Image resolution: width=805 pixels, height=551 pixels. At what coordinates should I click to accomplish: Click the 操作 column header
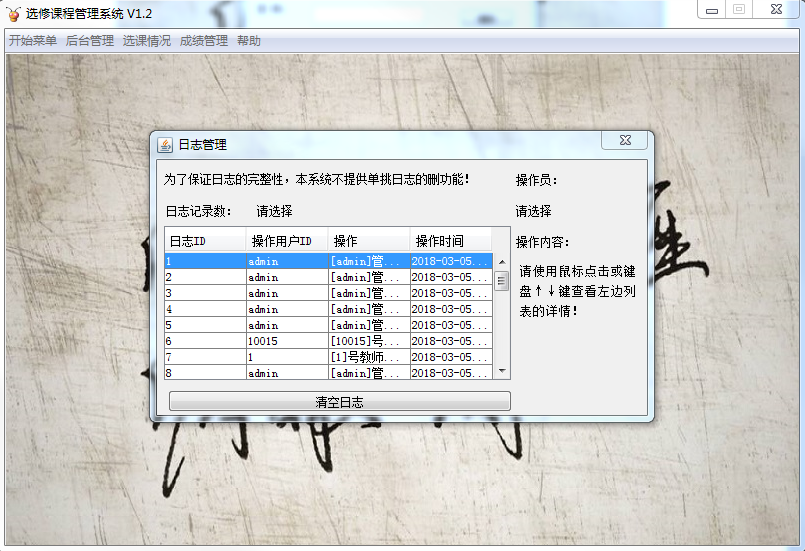pyautogui.click(x=369, y=240)
